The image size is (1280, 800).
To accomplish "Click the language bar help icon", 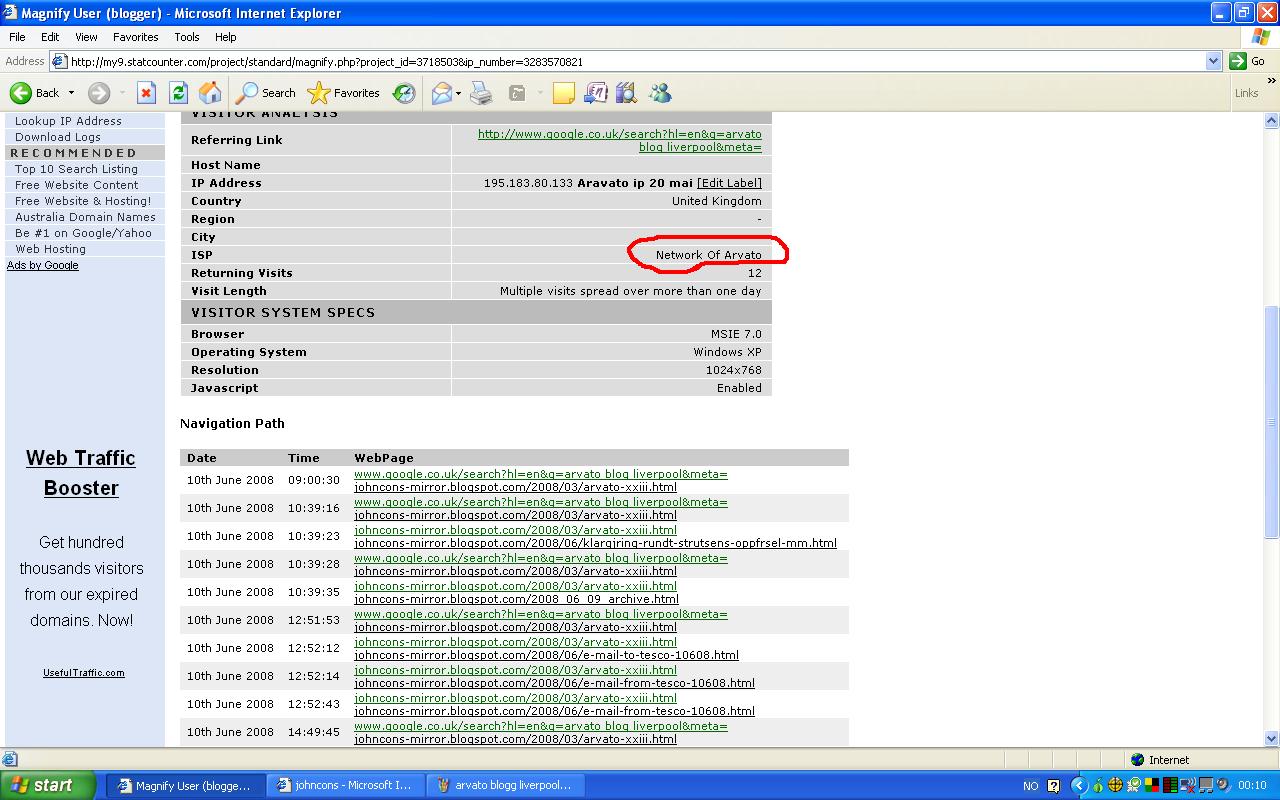I will pyautogui.click(x=1053, y=786).
